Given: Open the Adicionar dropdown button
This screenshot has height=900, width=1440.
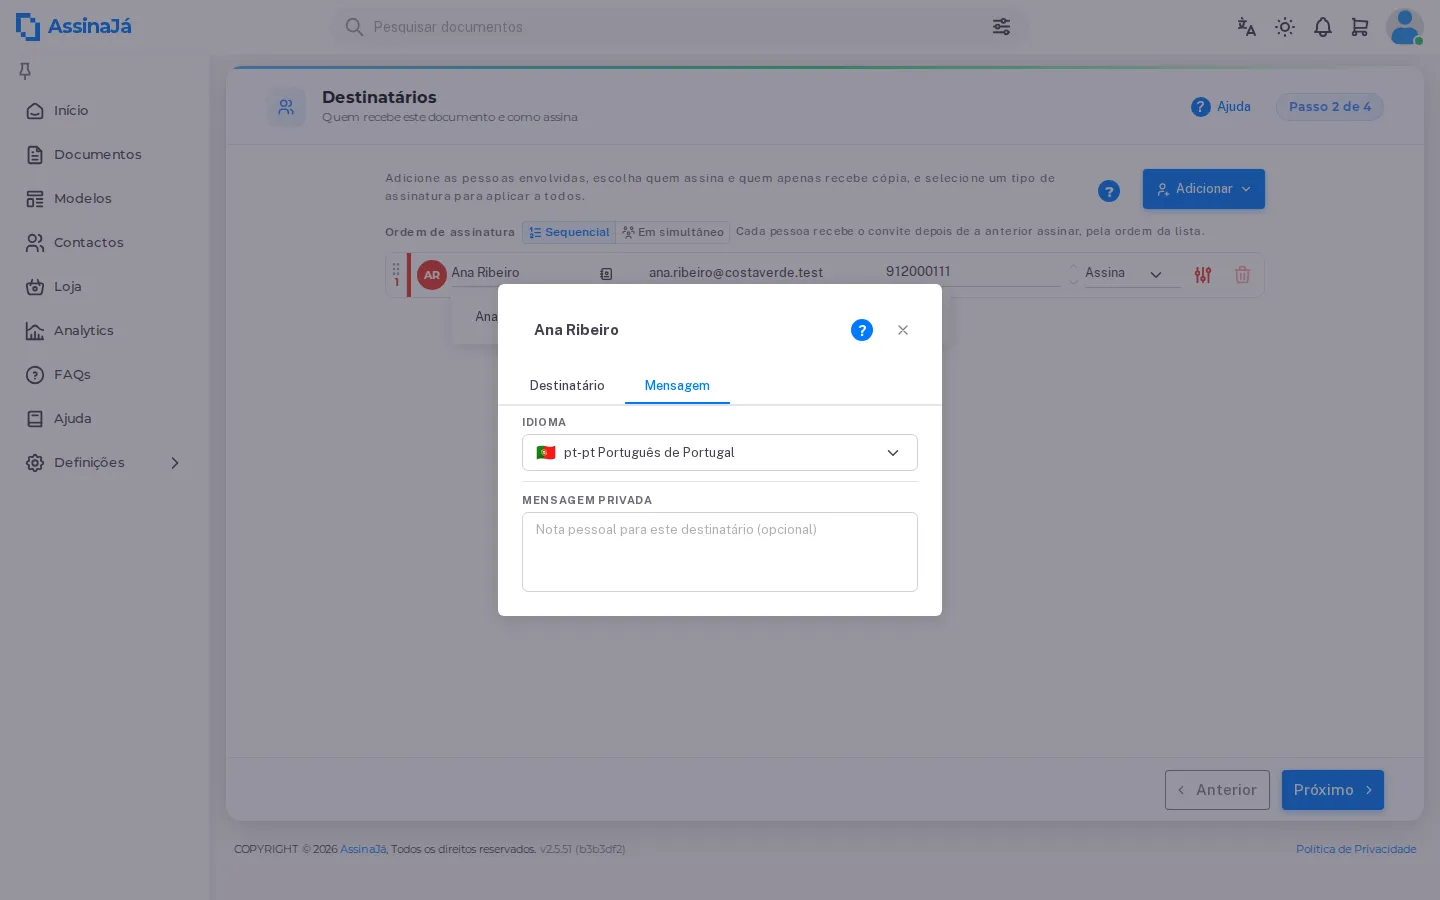Looking at the screenshot, I should [1204, 189].
